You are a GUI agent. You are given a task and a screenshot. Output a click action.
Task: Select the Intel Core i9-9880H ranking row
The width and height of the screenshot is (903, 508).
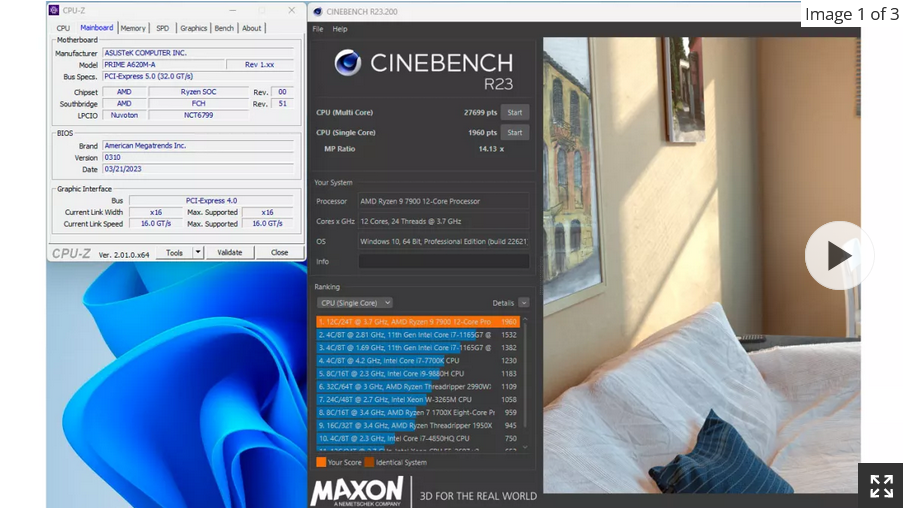[x=418, y=374]
